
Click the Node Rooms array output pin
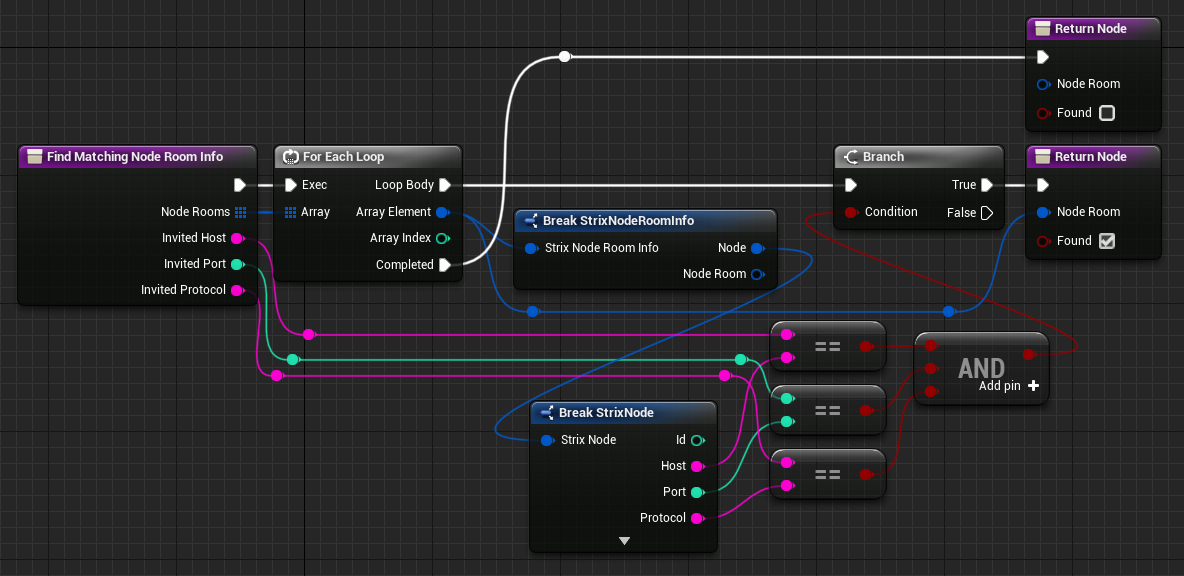(240, 212)
